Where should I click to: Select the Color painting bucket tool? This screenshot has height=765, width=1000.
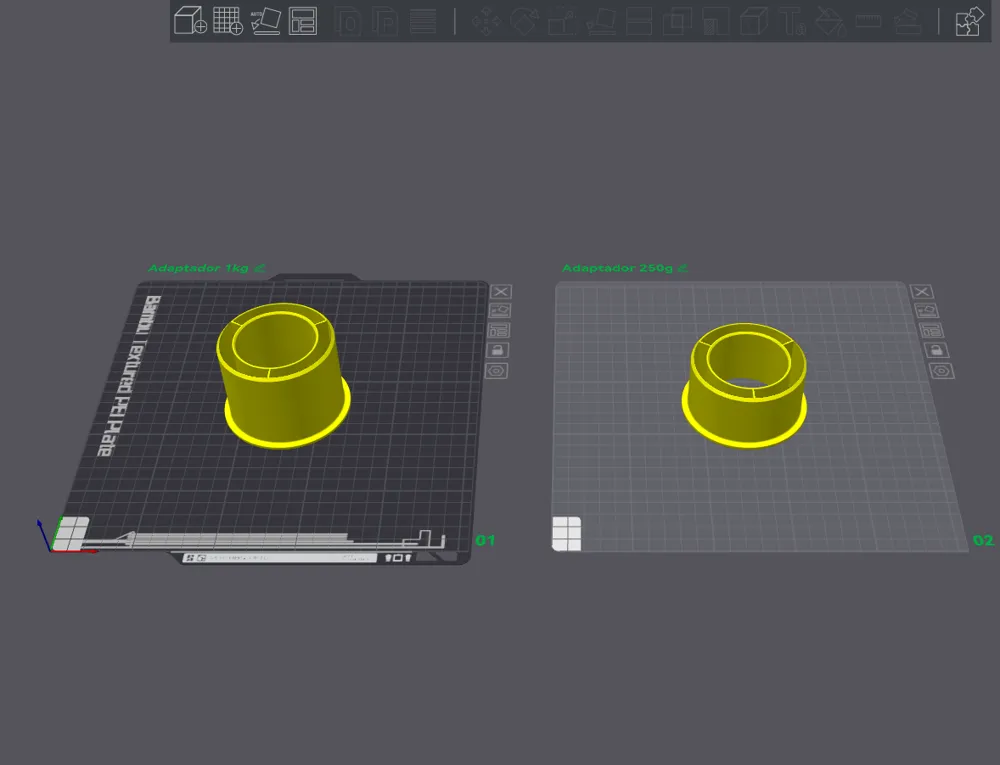[830, 20]
